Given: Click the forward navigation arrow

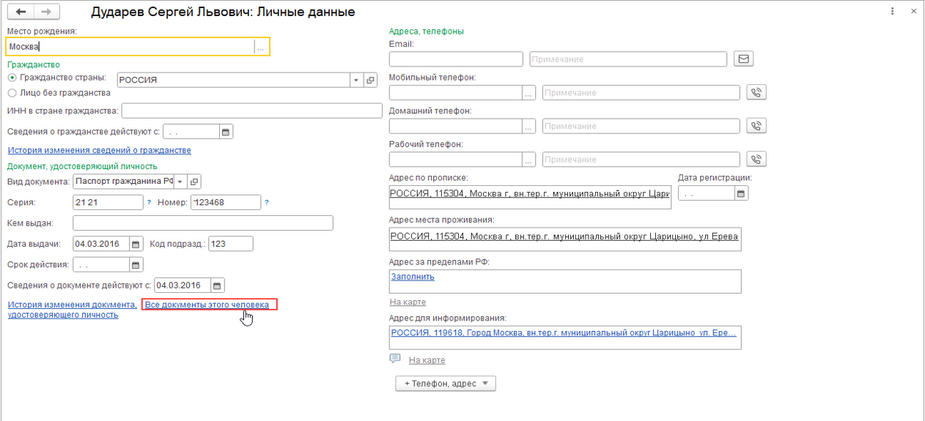Looking at the screenshot, I should point(46,12).
